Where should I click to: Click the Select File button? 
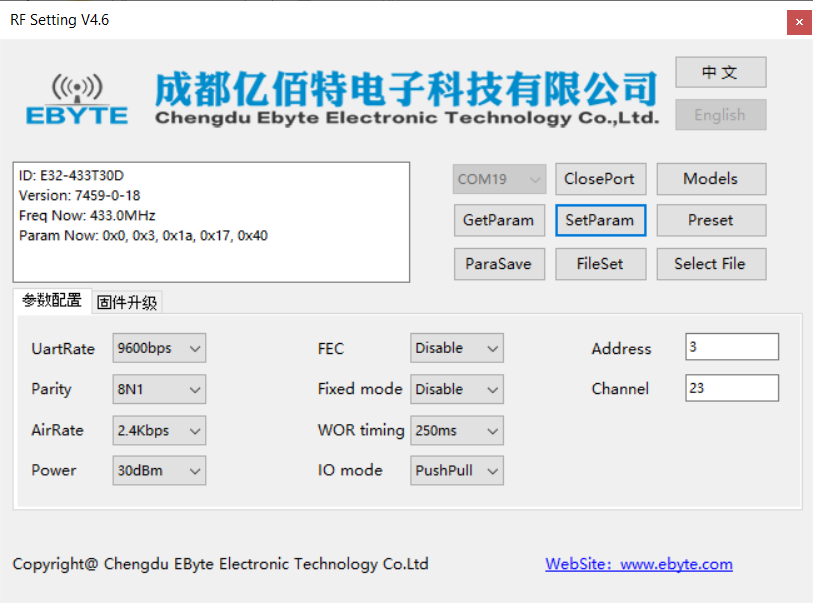711,264
